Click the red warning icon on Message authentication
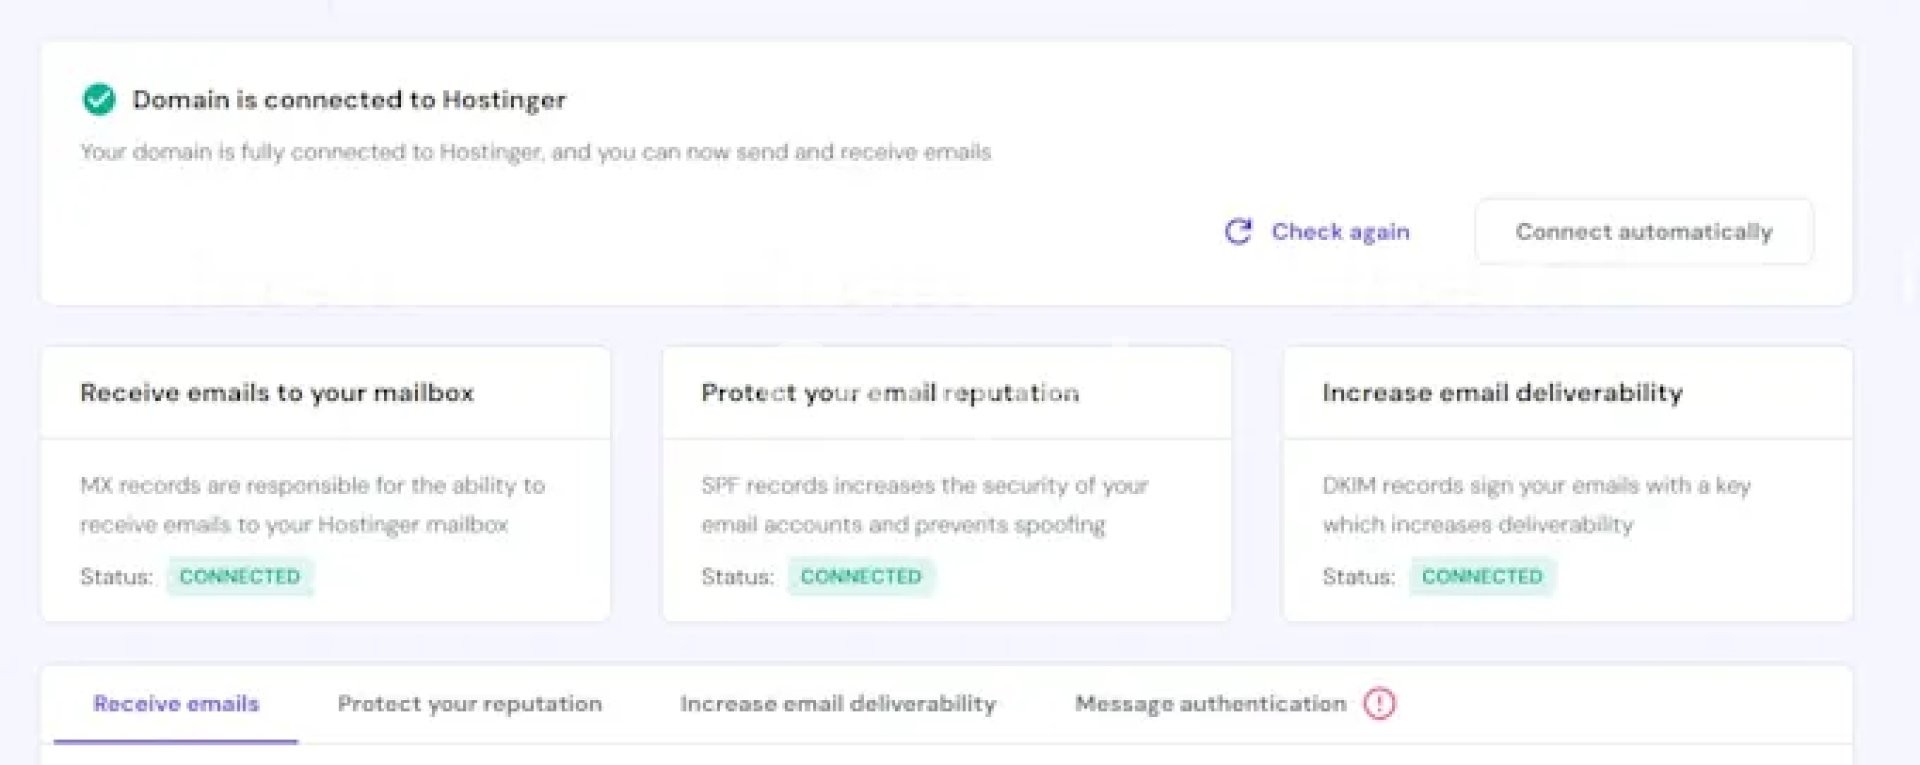This screenshot has width=1920, height=765. click(1379, 704)
